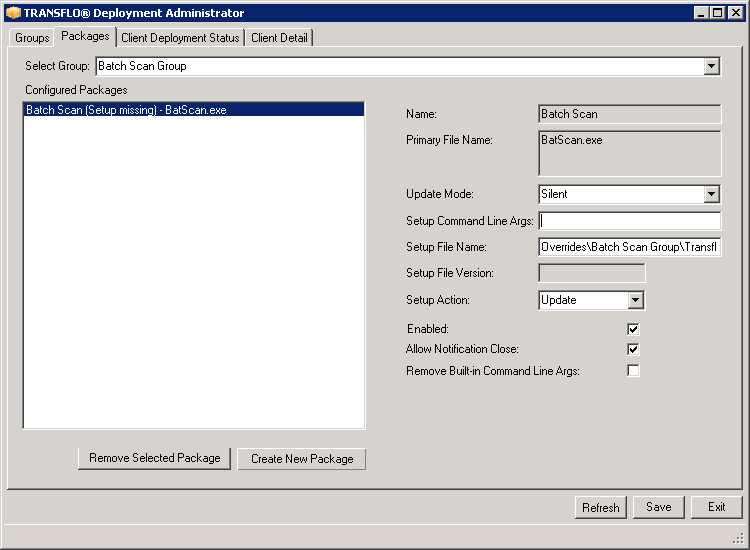
Task: Enable Remove Built-in Command Line Args checkbox
Action: click(x=633, y=371)
